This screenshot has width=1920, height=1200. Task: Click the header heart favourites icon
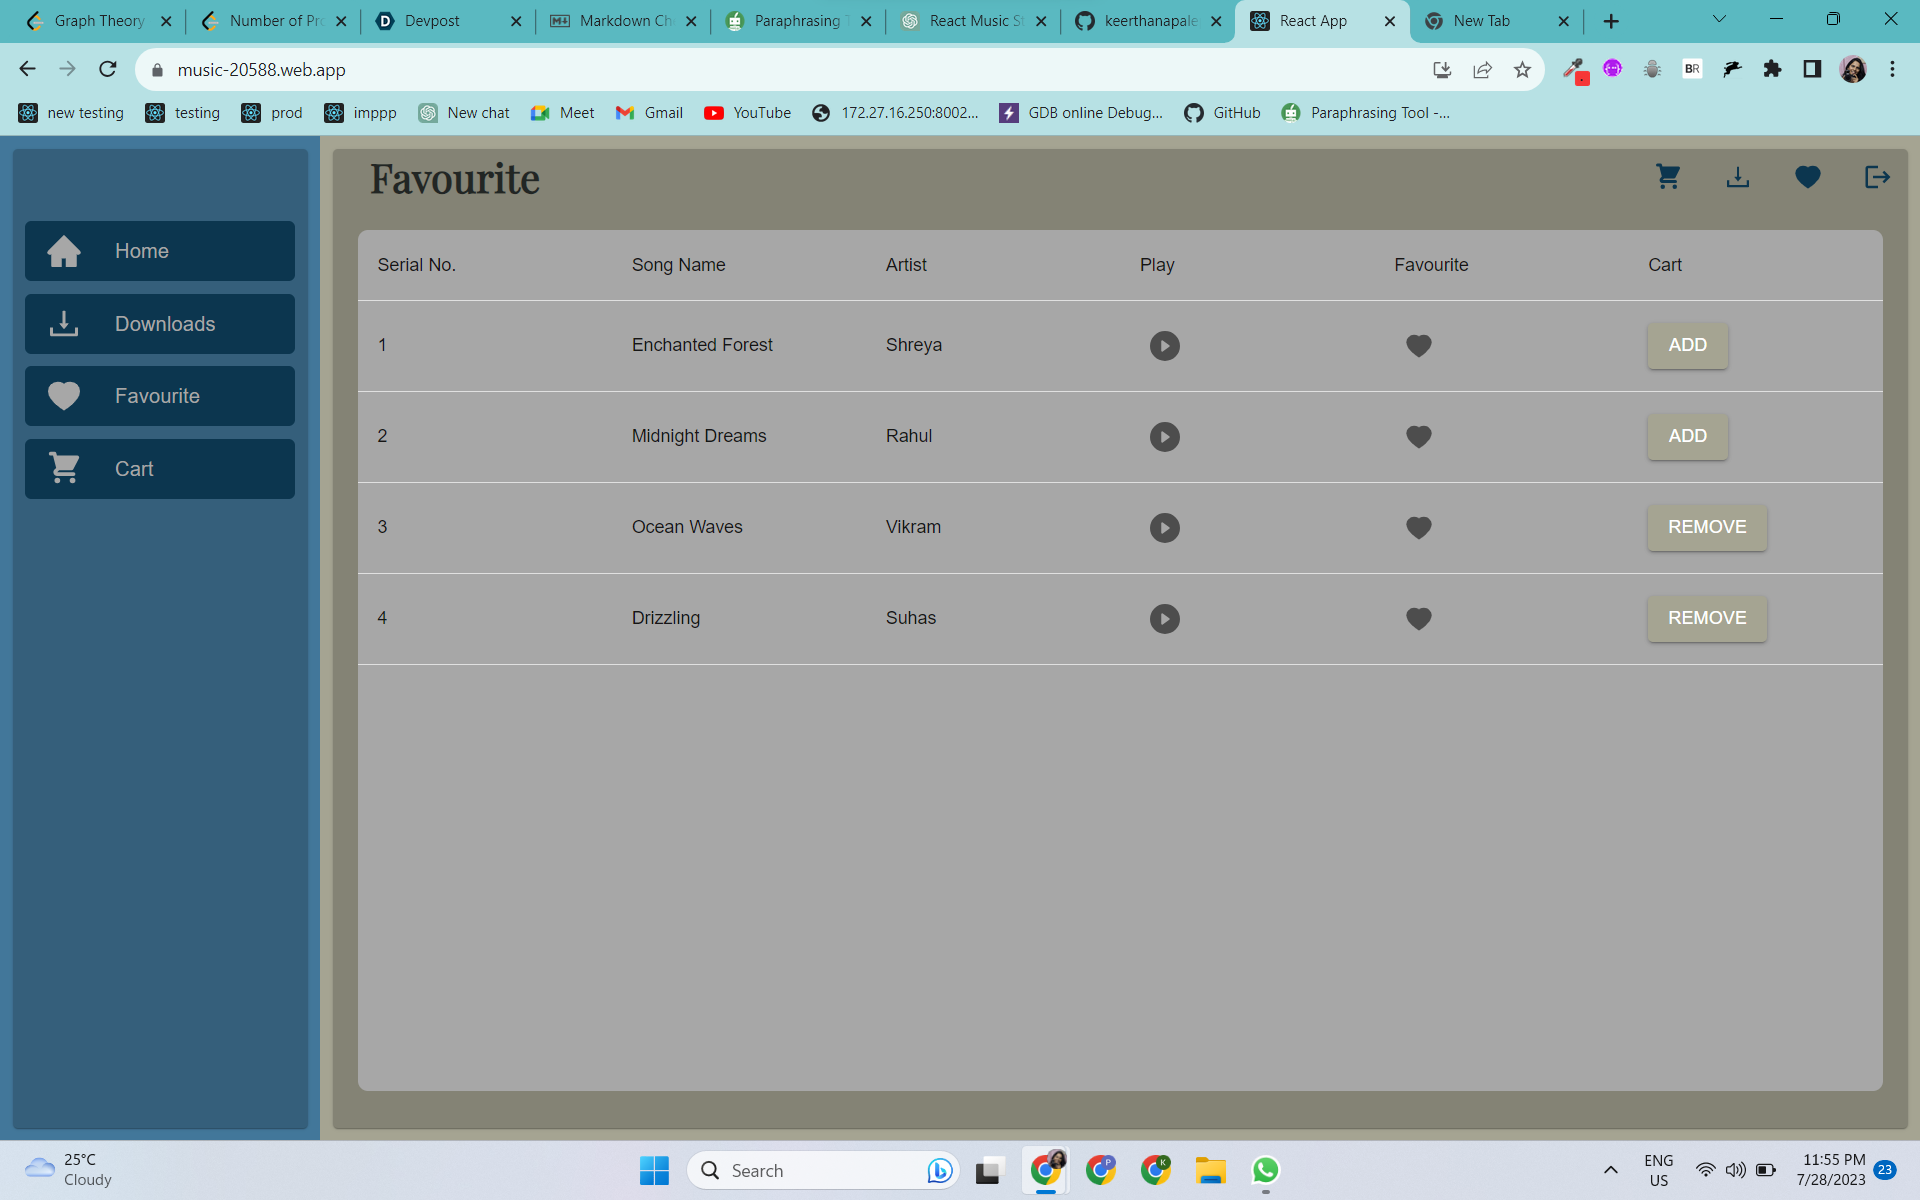click(1807, 177)
